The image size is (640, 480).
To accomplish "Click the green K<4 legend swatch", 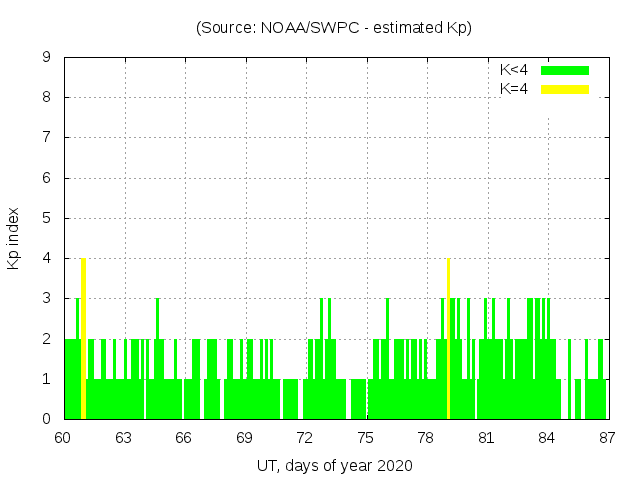I will pos(565,70).
